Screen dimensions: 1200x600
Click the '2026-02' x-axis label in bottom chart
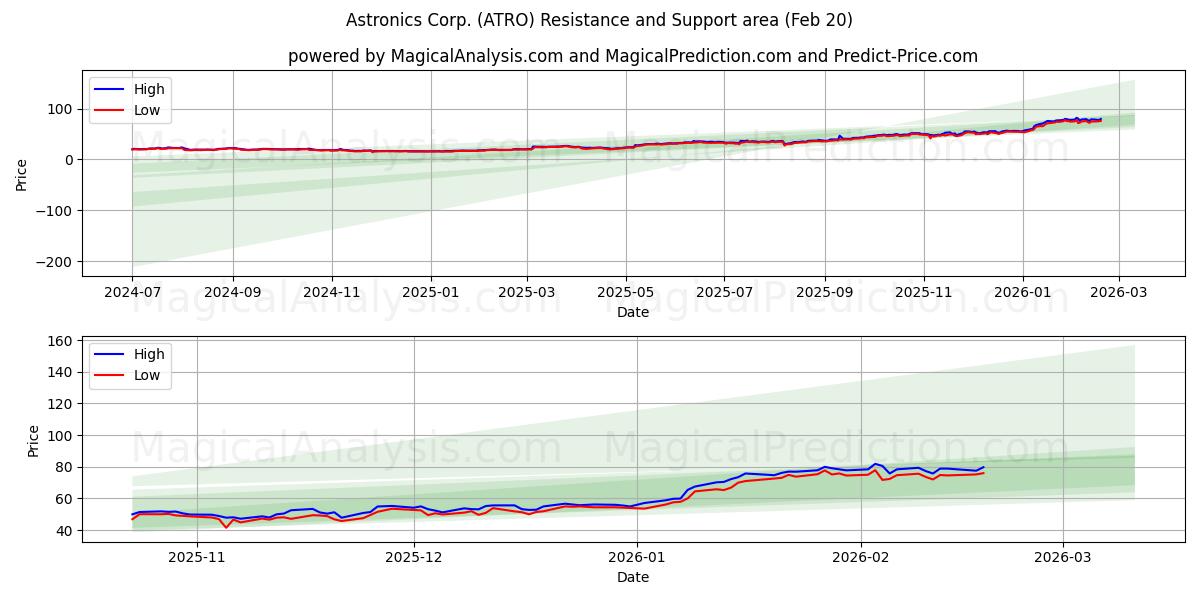tap(862, 560)
